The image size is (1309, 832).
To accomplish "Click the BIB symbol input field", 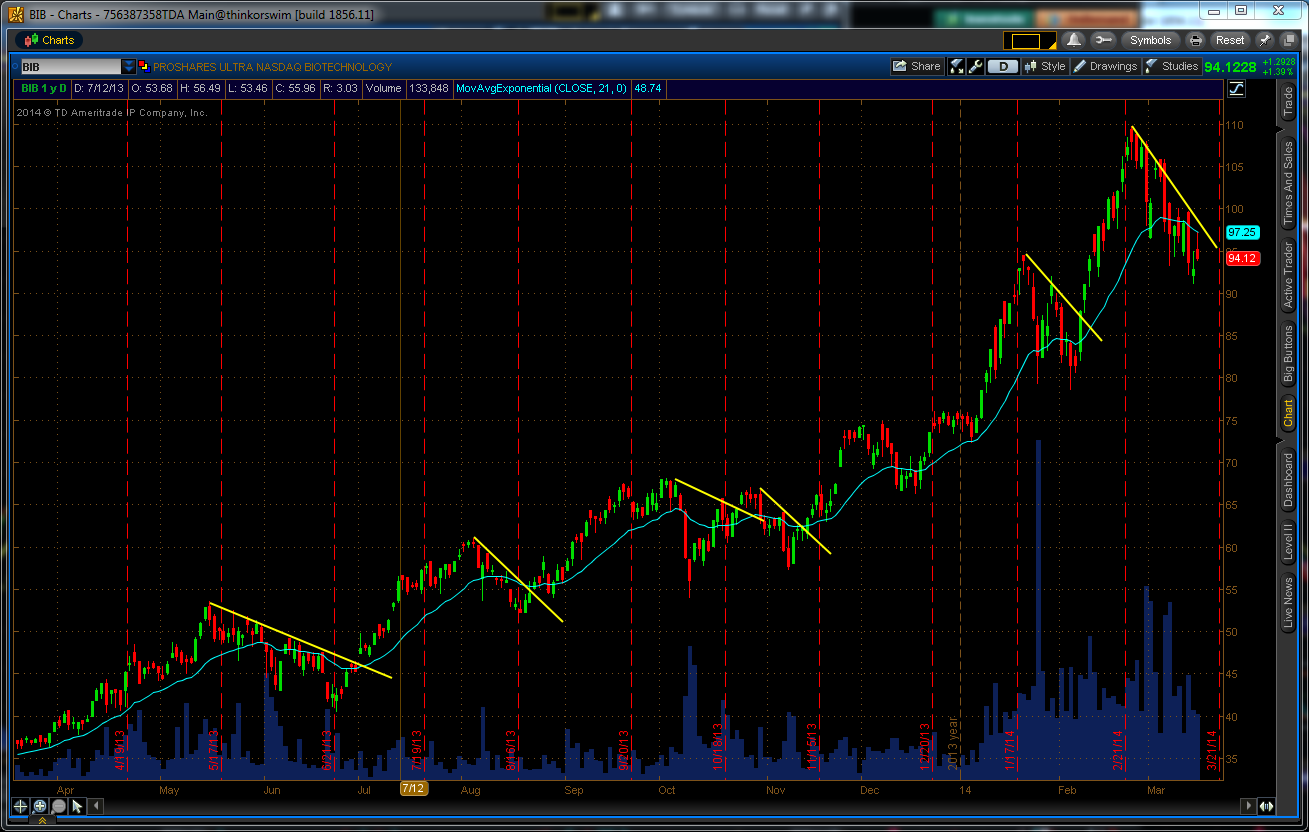I will [70, 67].
